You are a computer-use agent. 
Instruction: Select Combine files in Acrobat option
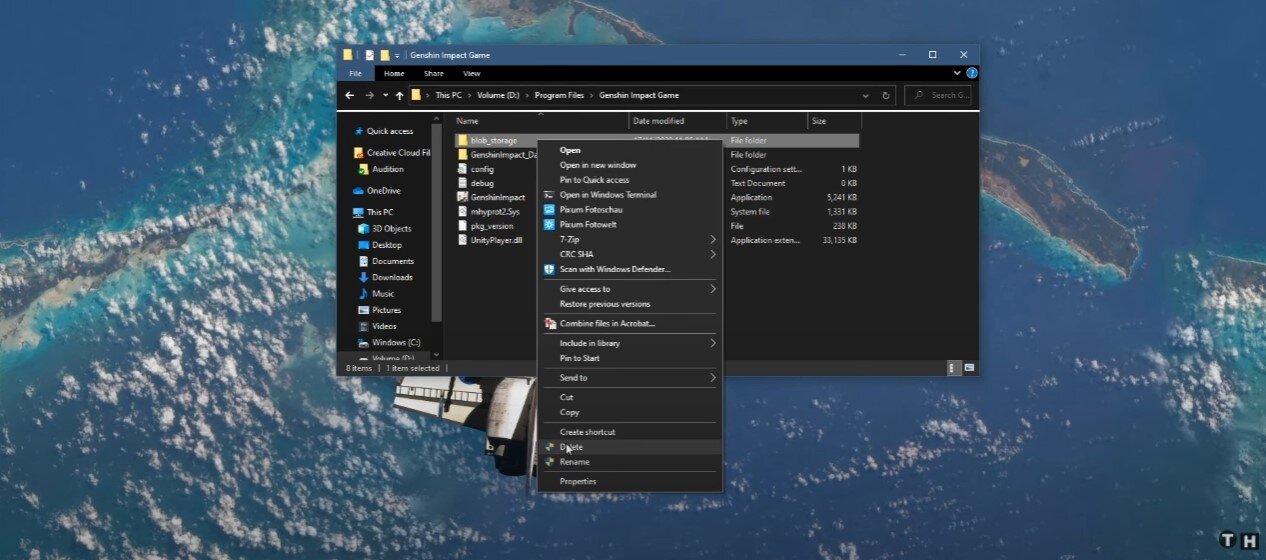point(606,323)
